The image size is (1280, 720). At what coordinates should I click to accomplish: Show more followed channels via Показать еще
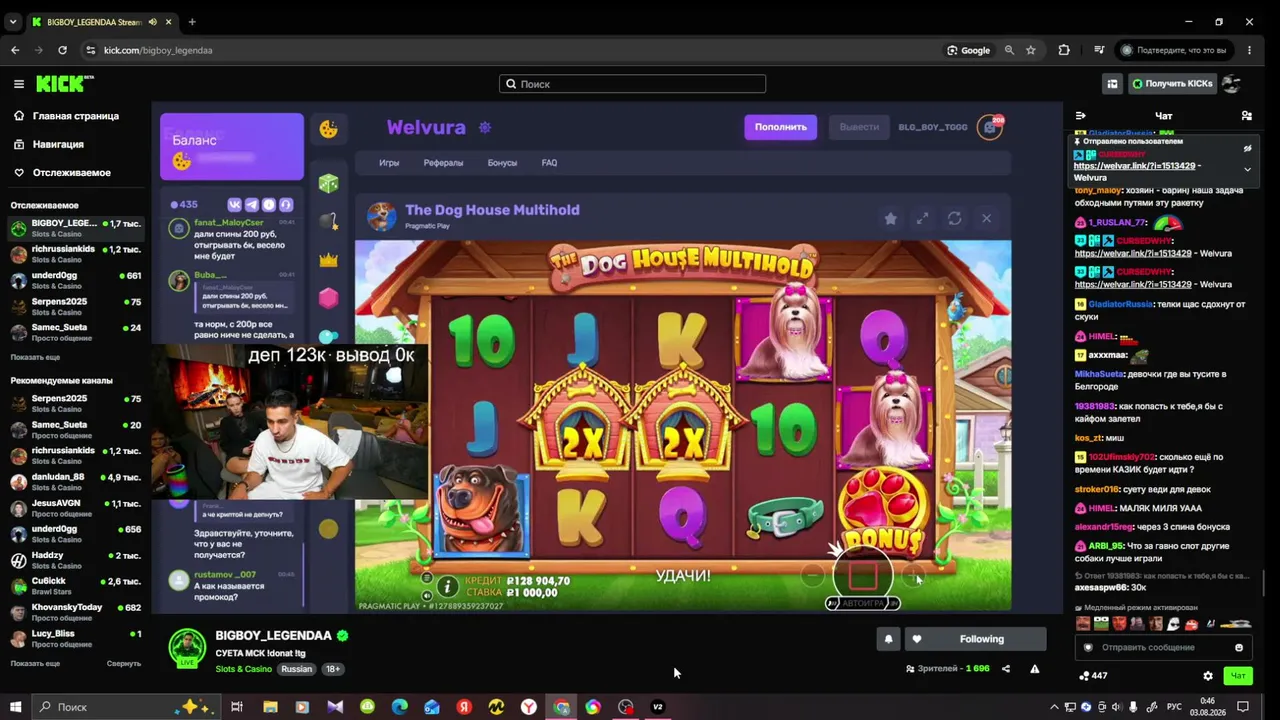coord(35,357)
